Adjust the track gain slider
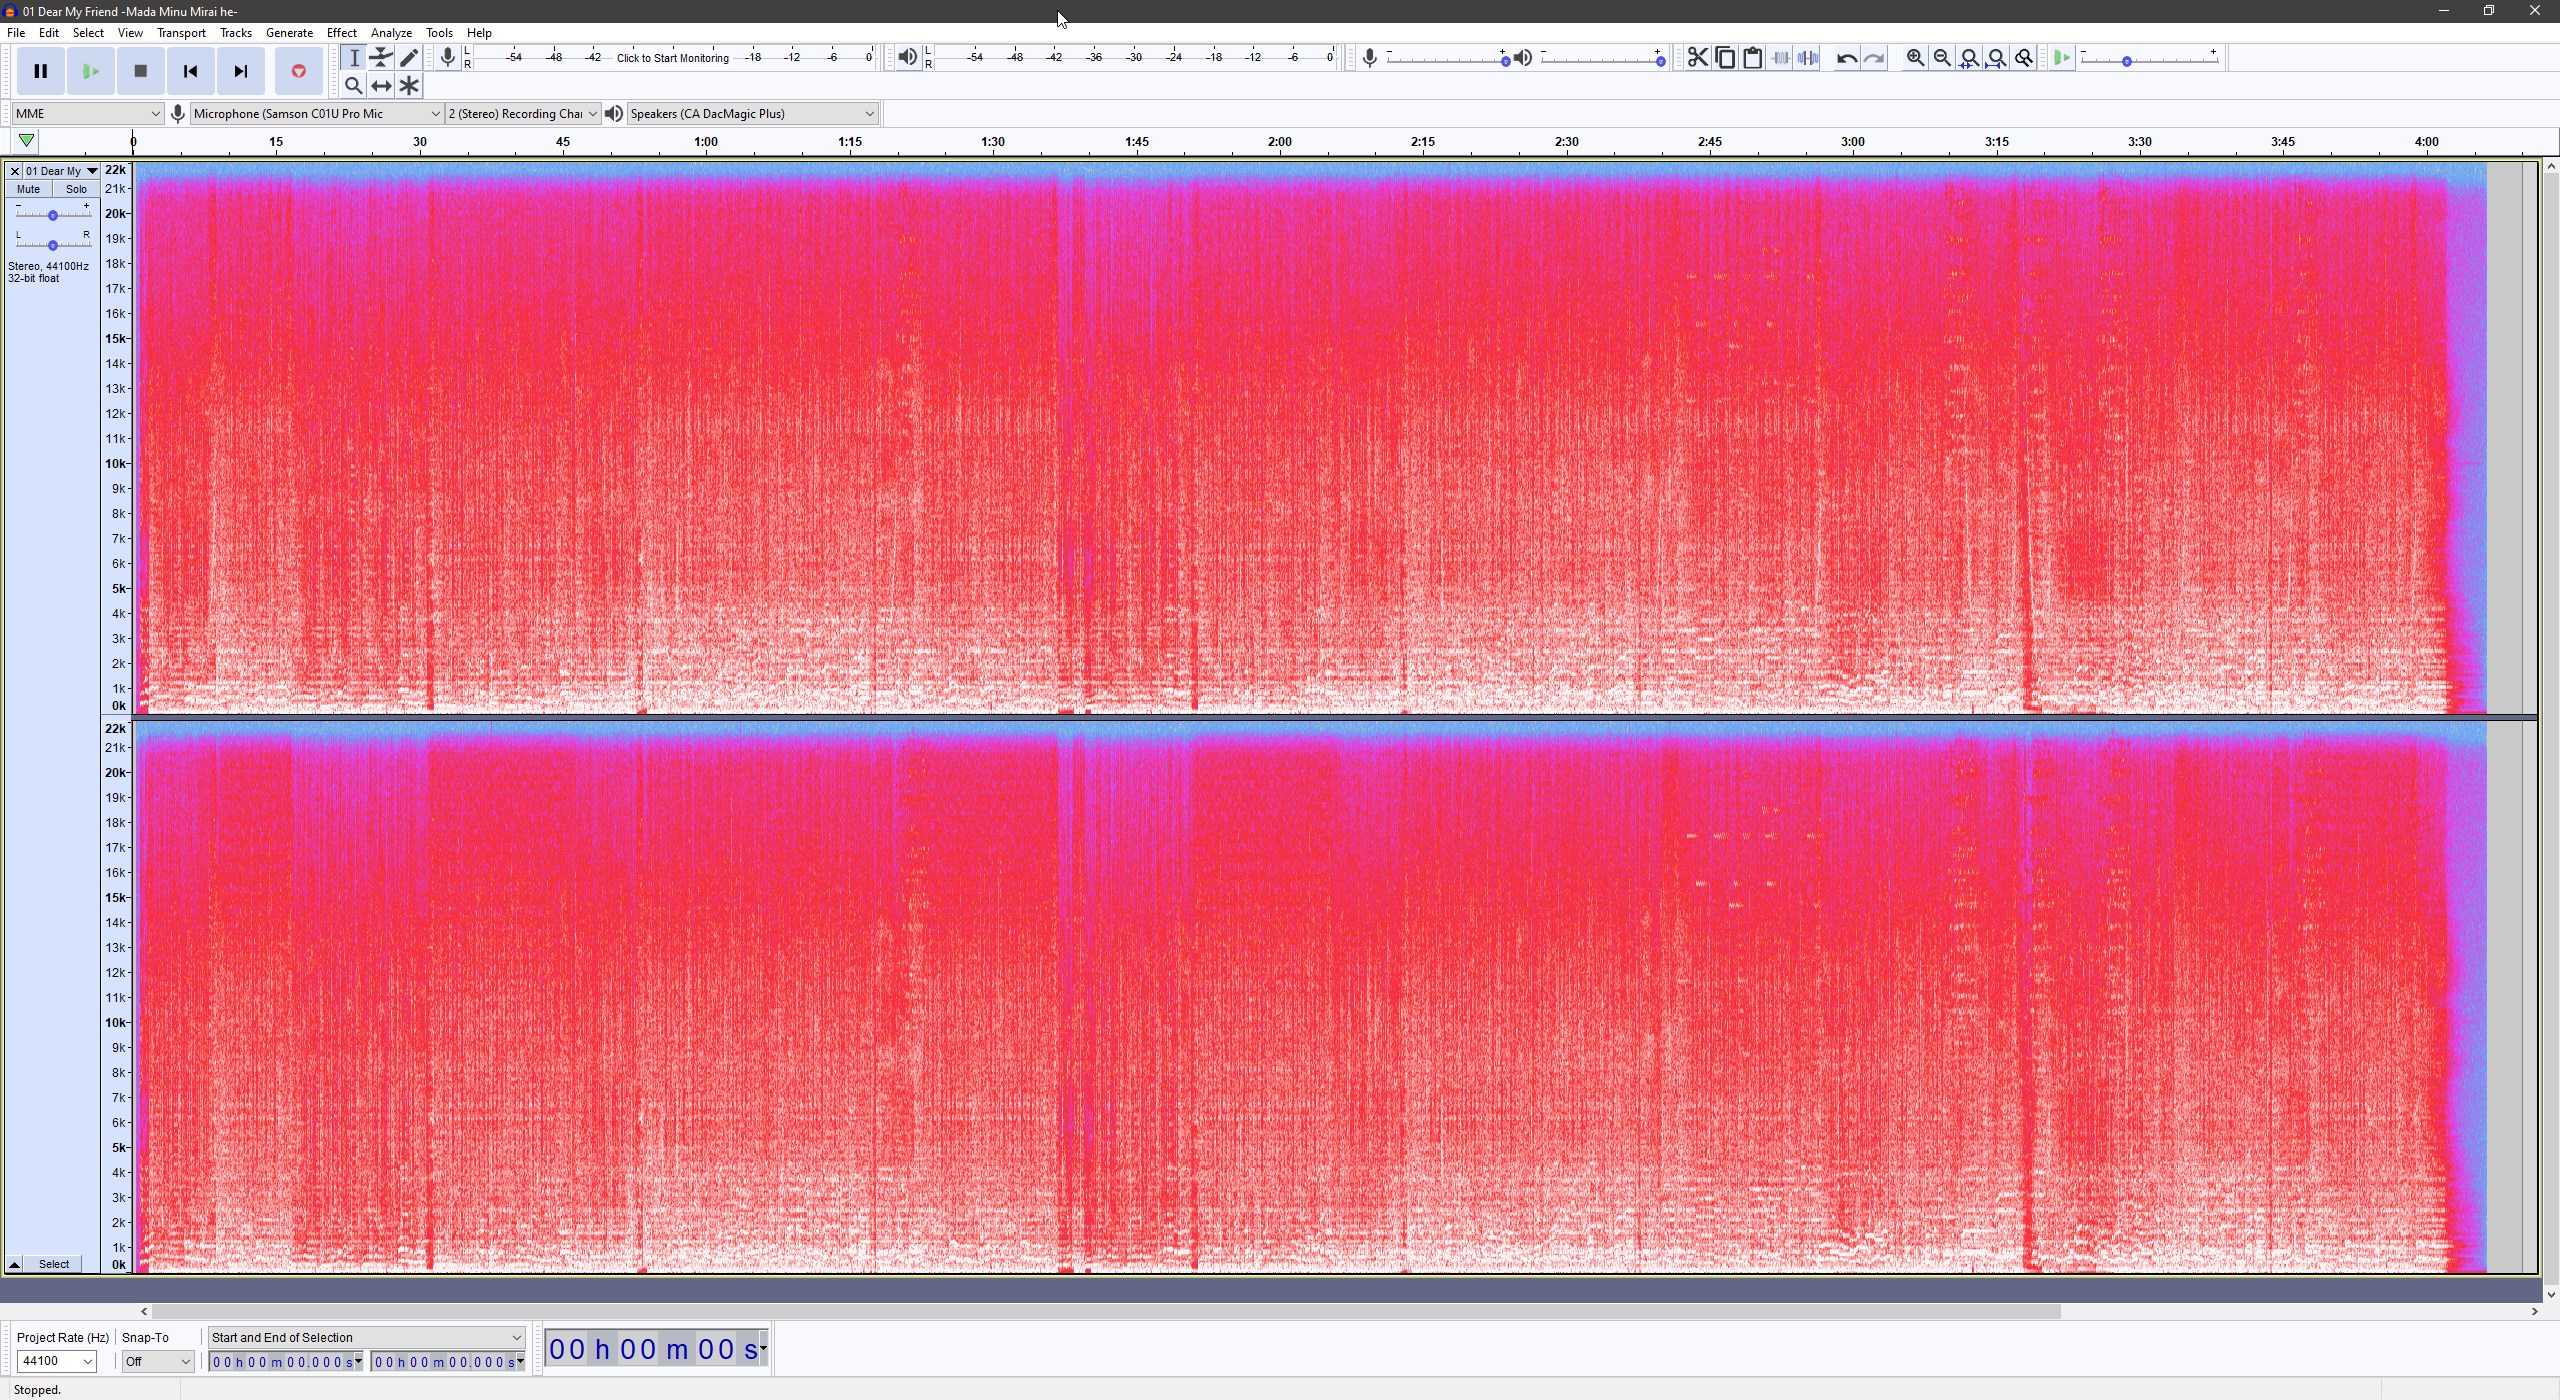This screenshot has width=2560, height=1400. click(53, 215)
